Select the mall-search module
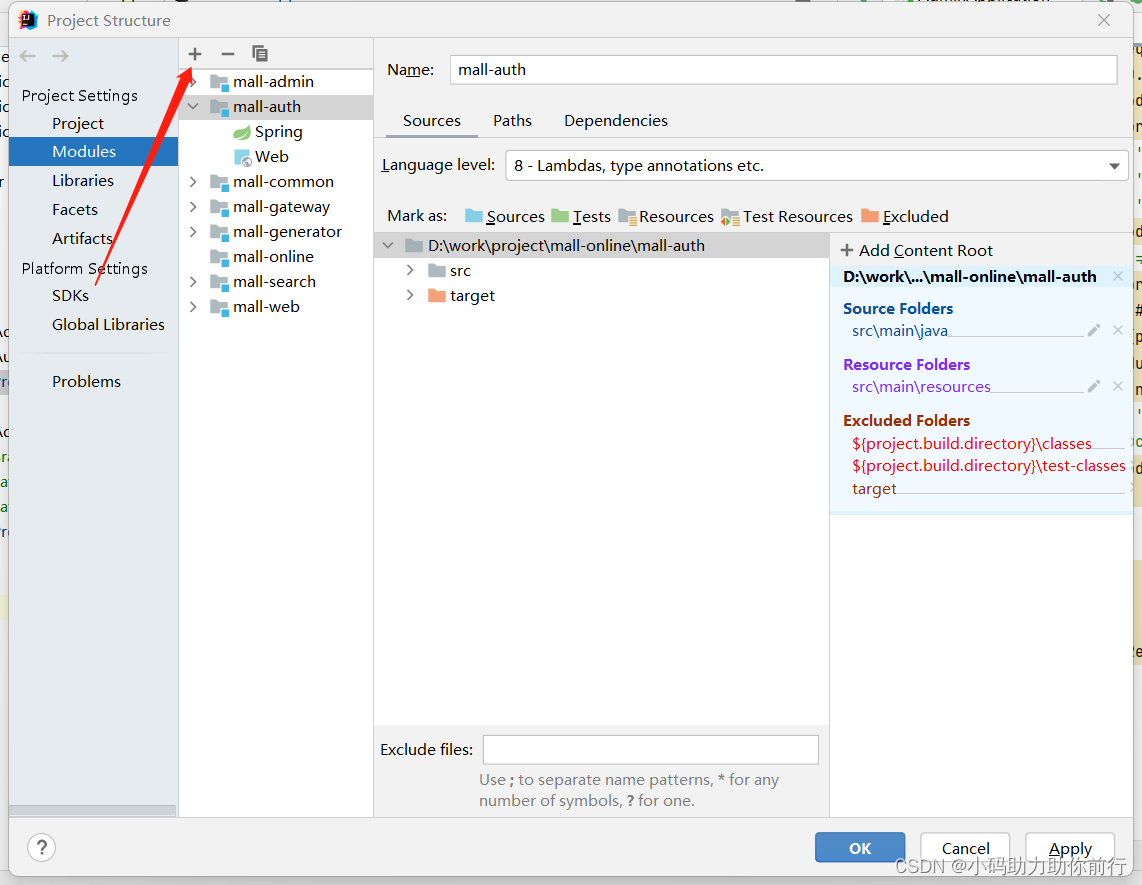Viewport: 1142px width, 885px height. click(x=276, y=282)
